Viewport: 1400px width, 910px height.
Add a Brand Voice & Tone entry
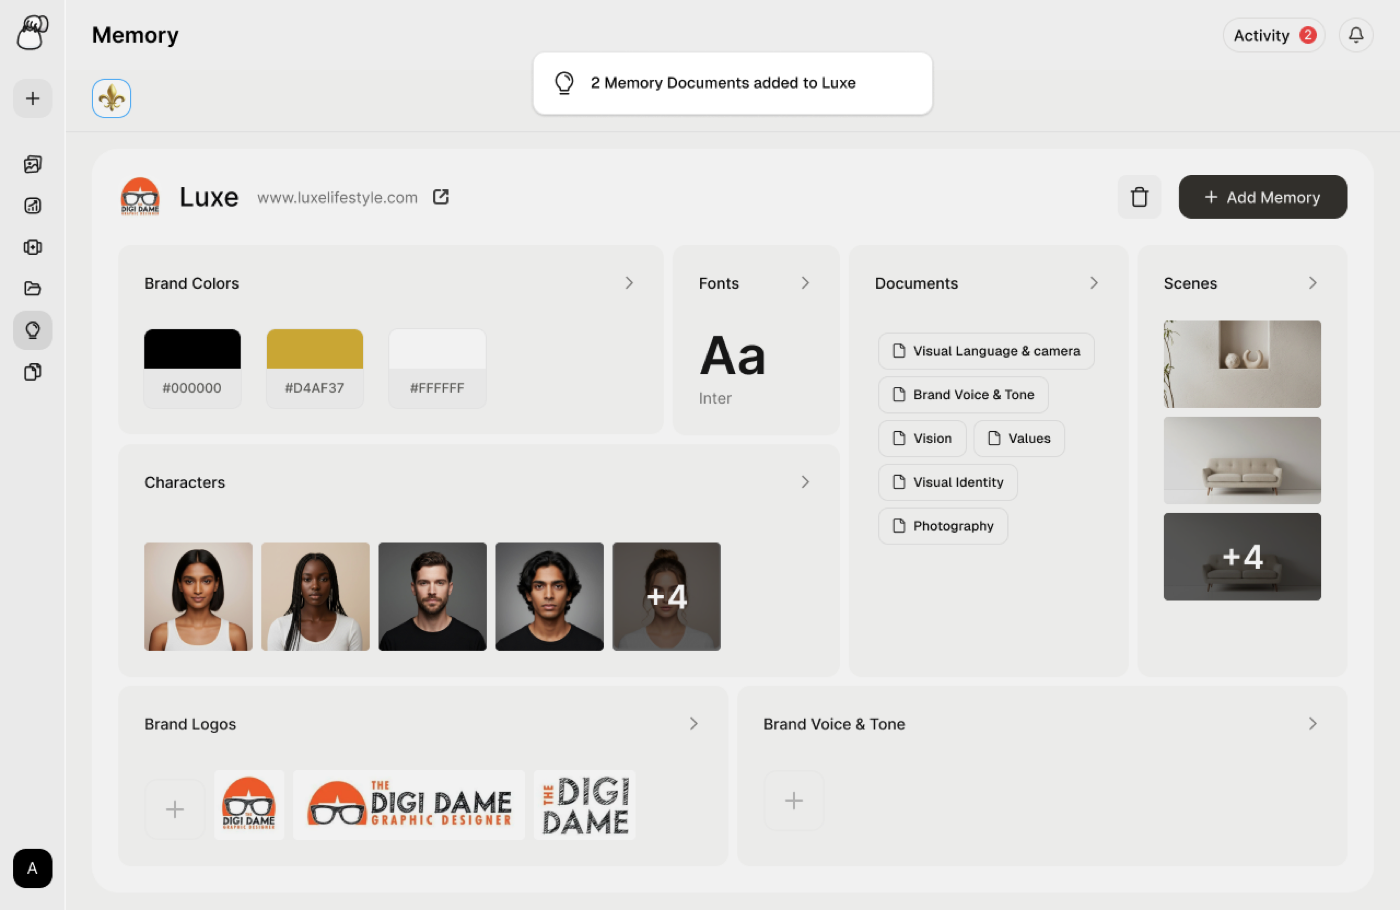tap(794, 800)
